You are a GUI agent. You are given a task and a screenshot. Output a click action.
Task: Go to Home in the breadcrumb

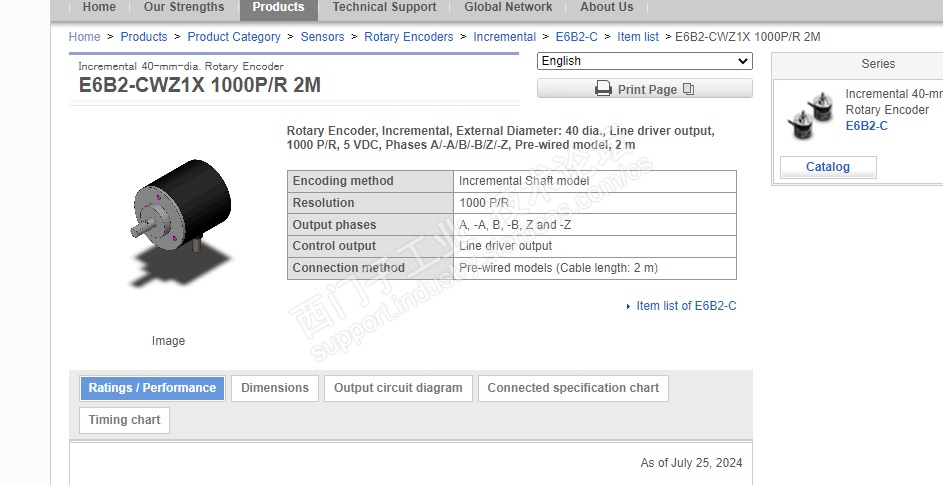tap(85, 37)
